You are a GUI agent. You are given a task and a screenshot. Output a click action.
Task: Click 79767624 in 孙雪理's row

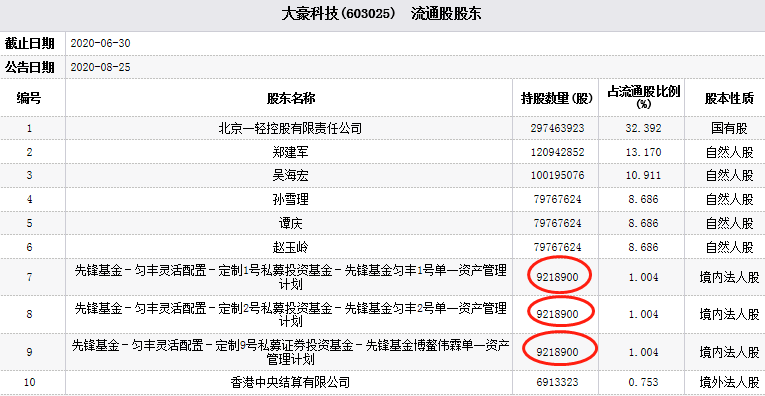557,199
